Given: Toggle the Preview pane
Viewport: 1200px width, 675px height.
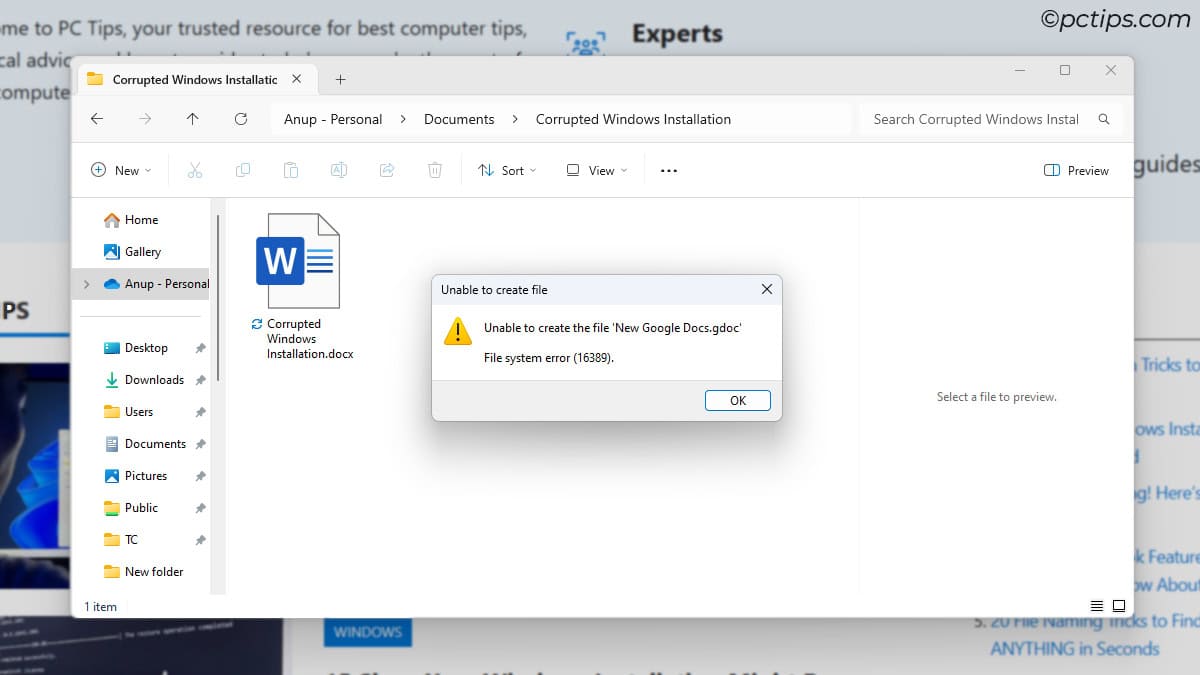Looking at the screenshot, I should [1076, 170].
